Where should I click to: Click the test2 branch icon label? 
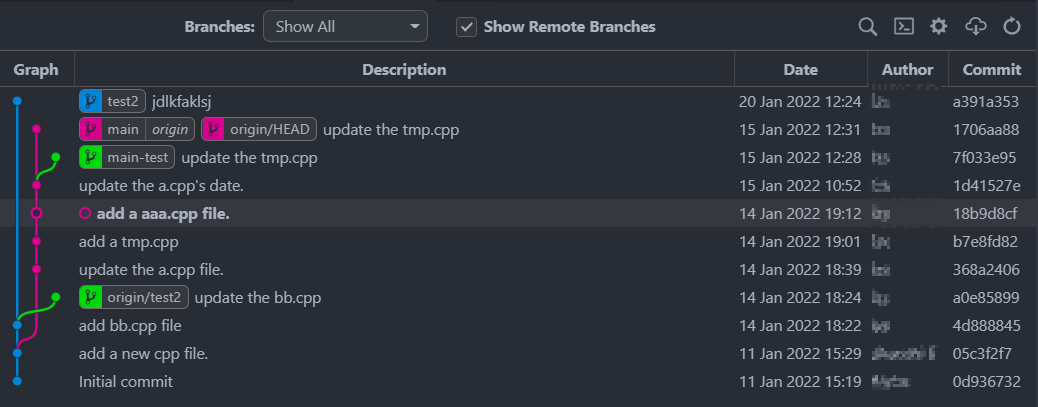pos(90,101)
